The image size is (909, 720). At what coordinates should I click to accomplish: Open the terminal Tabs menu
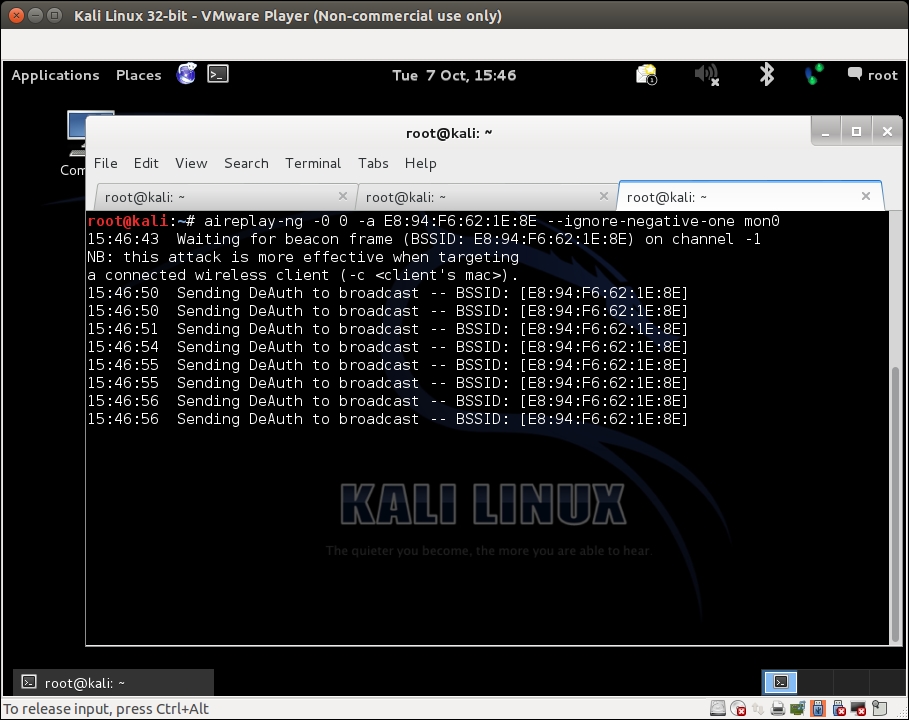coord(373,163)
